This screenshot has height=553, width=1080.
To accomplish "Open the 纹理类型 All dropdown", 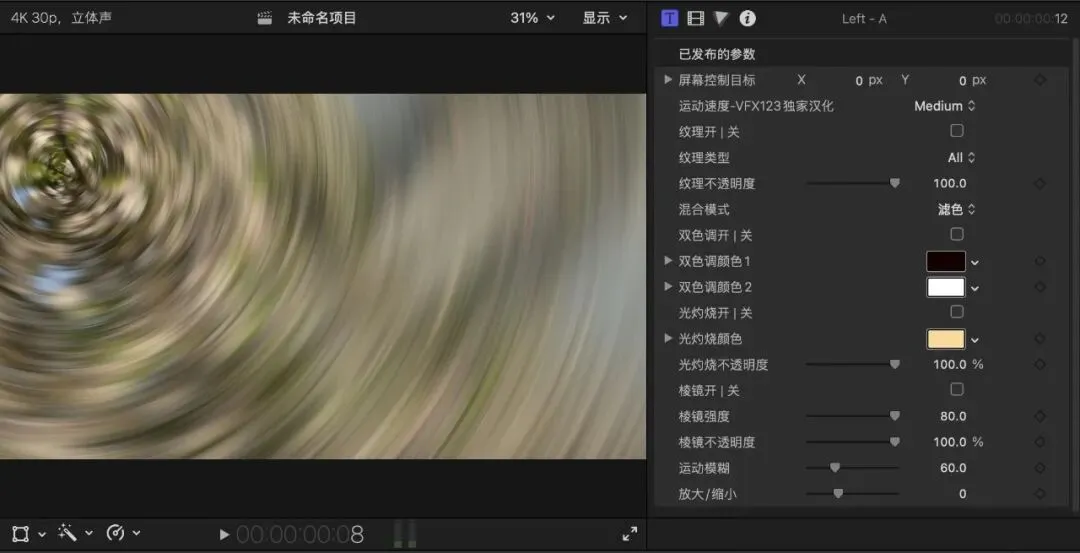I will coord(962,158).
